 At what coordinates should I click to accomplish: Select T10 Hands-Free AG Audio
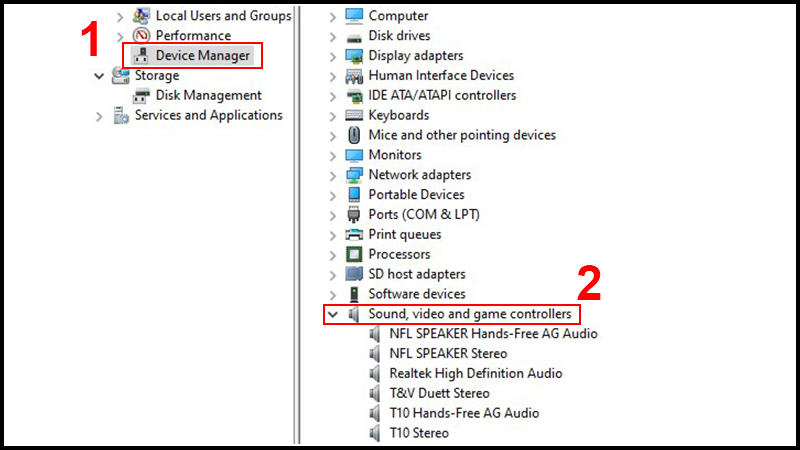click(x=464, y=413)
